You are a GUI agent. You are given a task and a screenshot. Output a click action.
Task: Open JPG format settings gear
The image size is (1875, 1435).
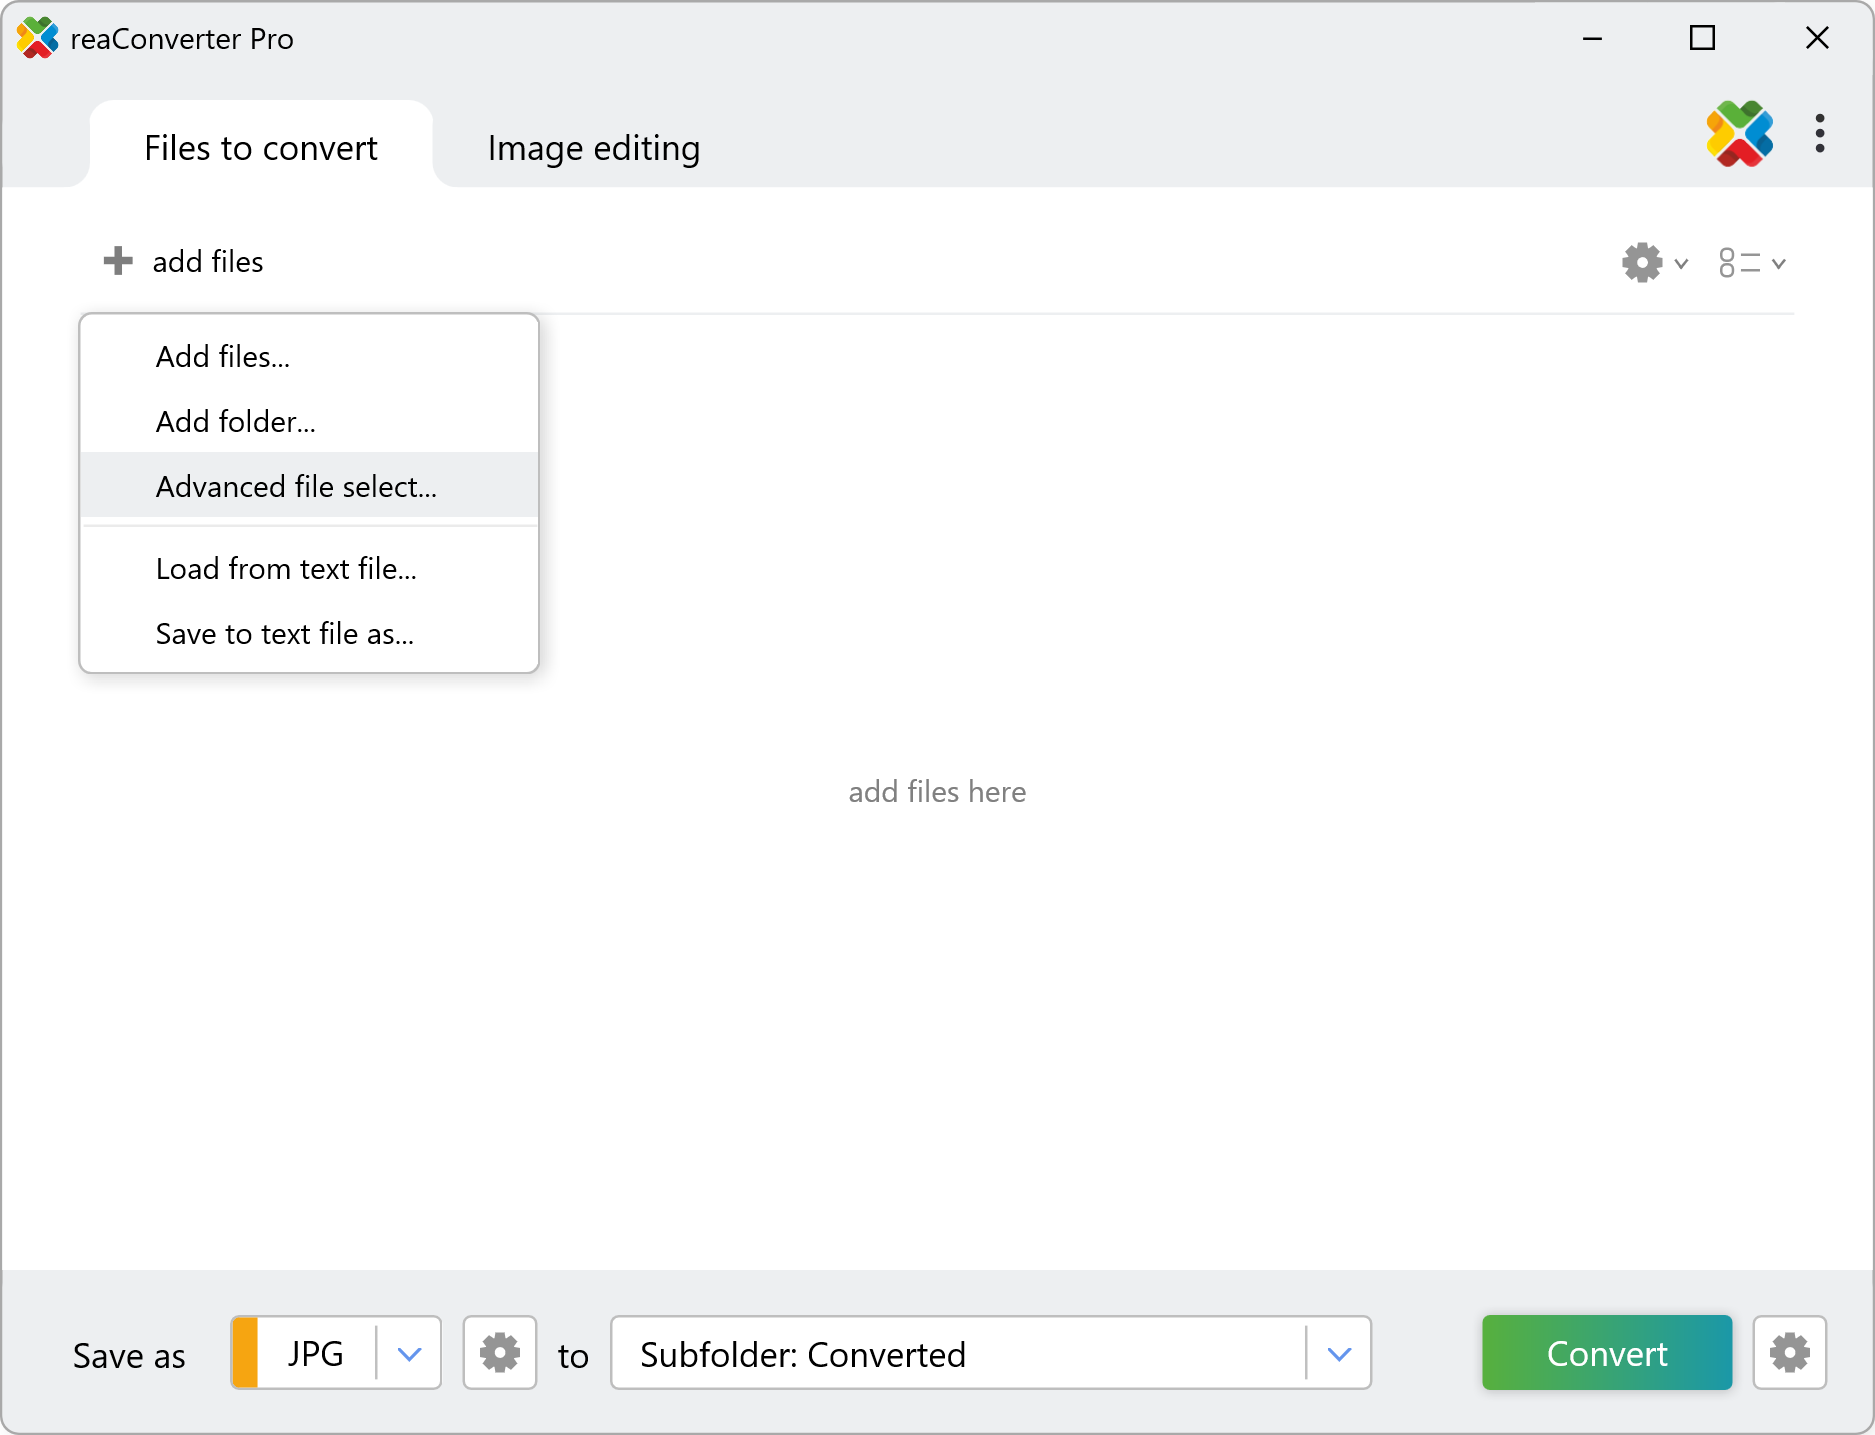click(500, 1353)
